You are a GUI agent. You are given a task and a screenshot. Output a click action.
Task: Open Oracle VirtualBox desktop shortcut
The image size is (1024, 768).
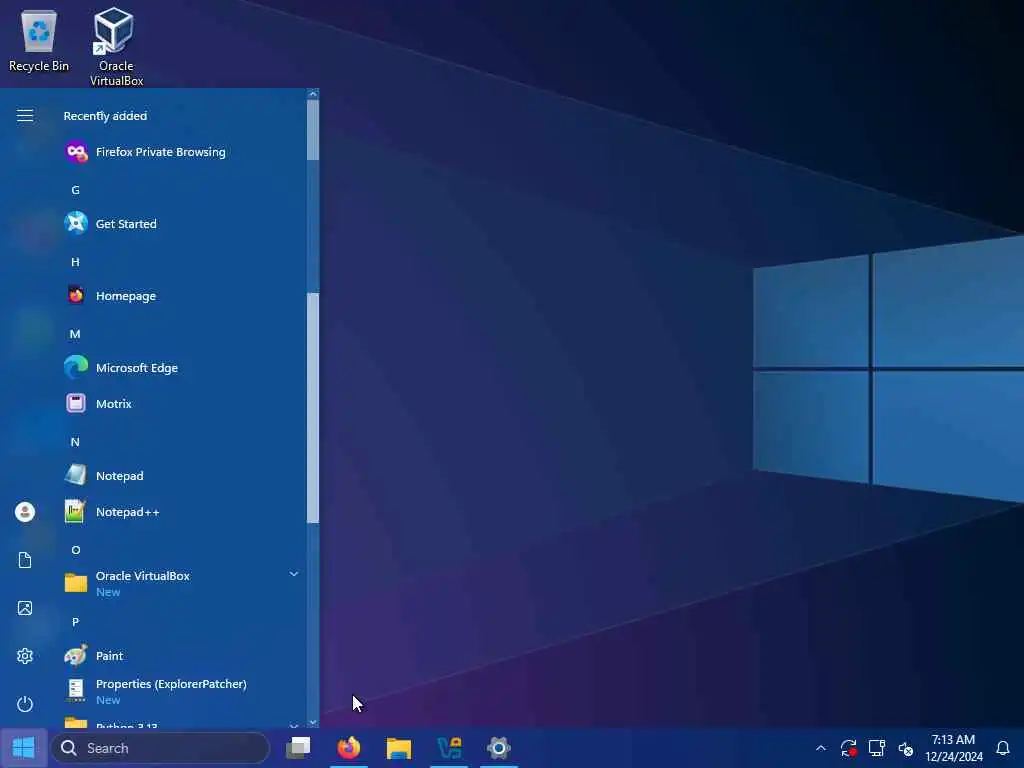coord(116,46)
